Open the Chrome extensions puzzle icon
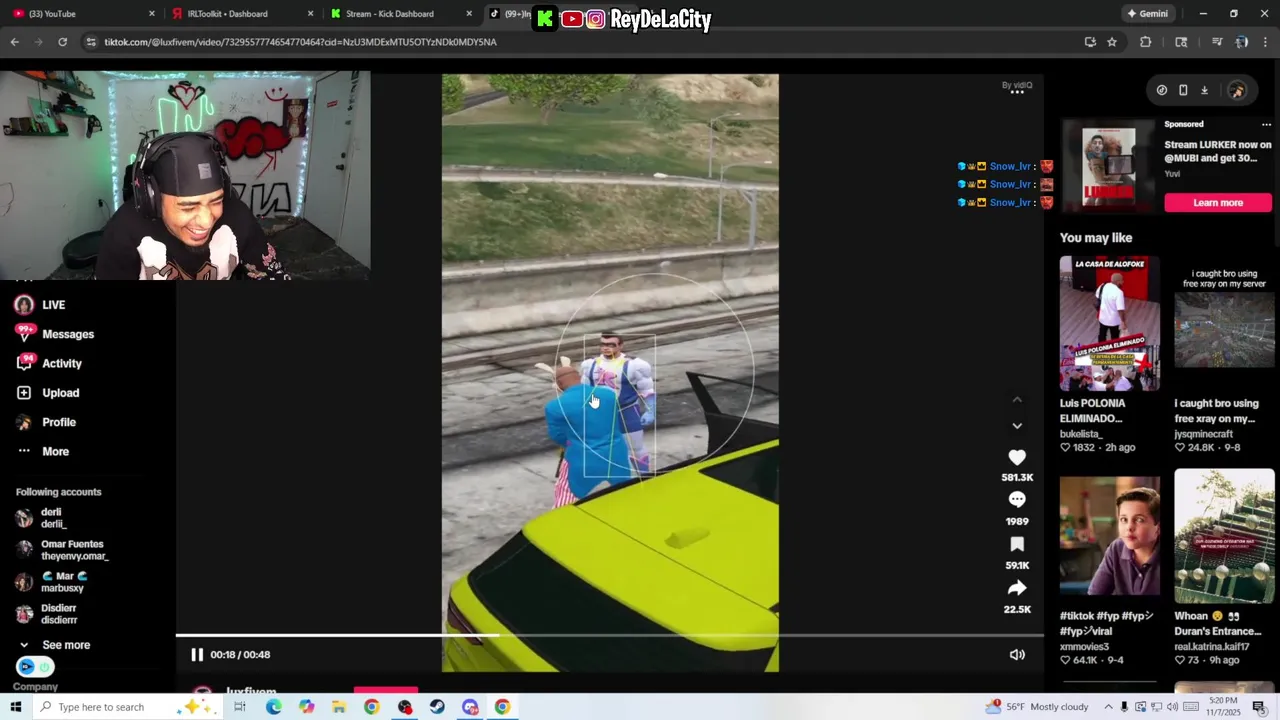Screen dimensions: 1280x720 pyautogui.click(x=1146, y=42)
